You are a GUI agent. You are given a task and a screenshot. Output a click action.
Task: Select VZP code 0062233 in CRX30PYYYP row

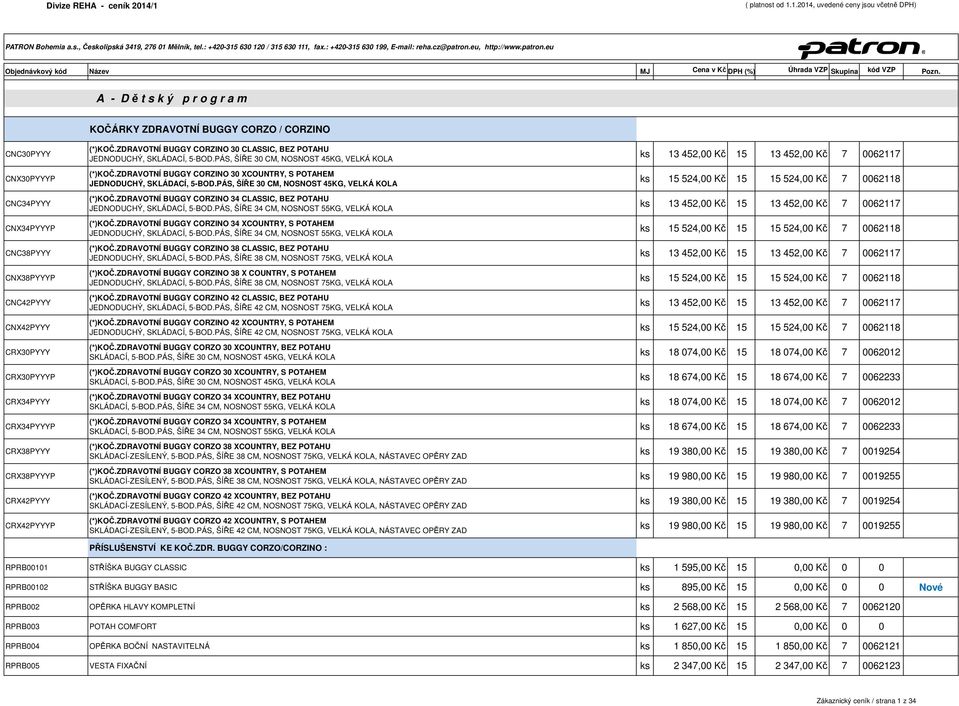pos(881,377)
